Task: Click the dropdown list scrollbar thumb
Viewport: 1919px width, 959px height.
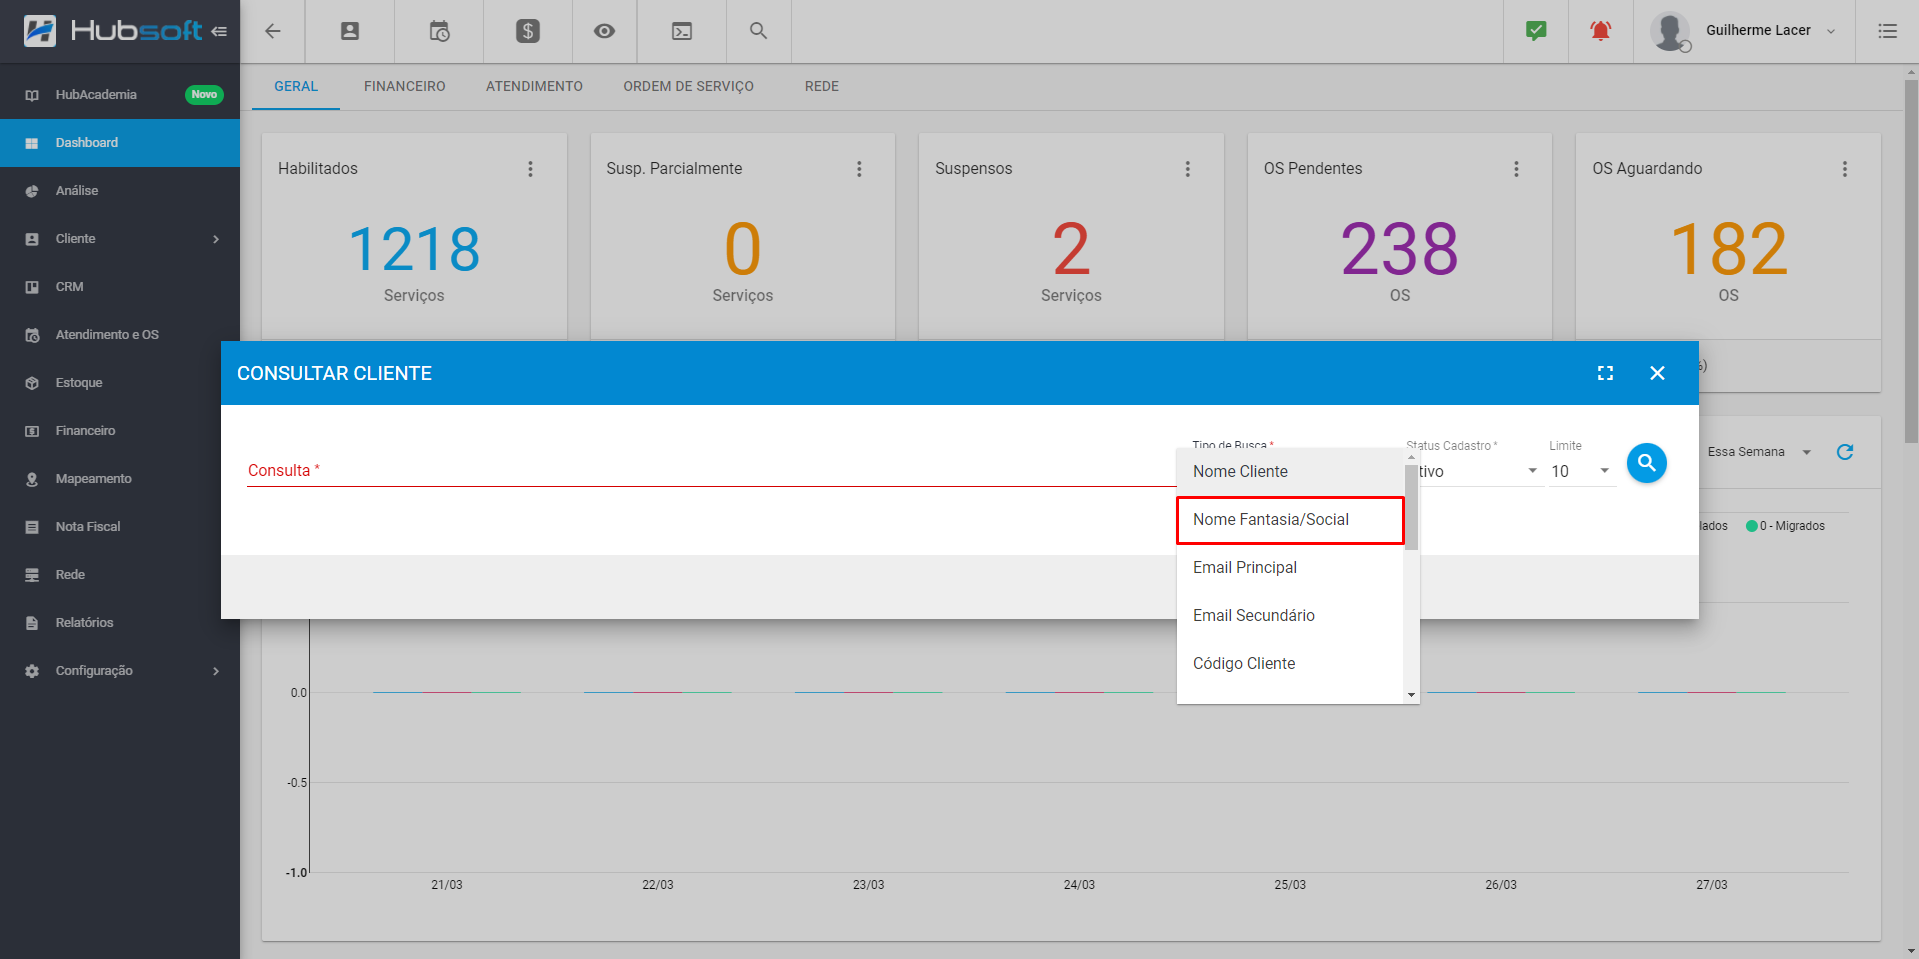Action: [x=1411, y=507]
